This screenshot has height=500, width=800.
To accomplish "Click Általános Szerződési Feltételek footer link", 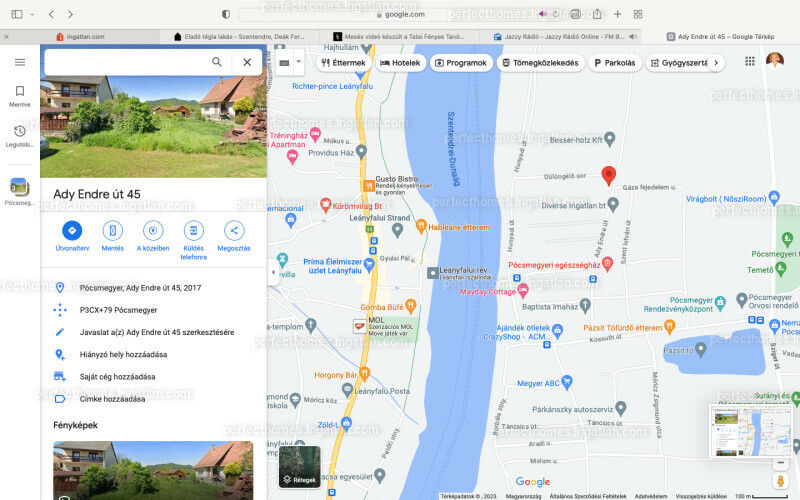I will pos(588,496).
